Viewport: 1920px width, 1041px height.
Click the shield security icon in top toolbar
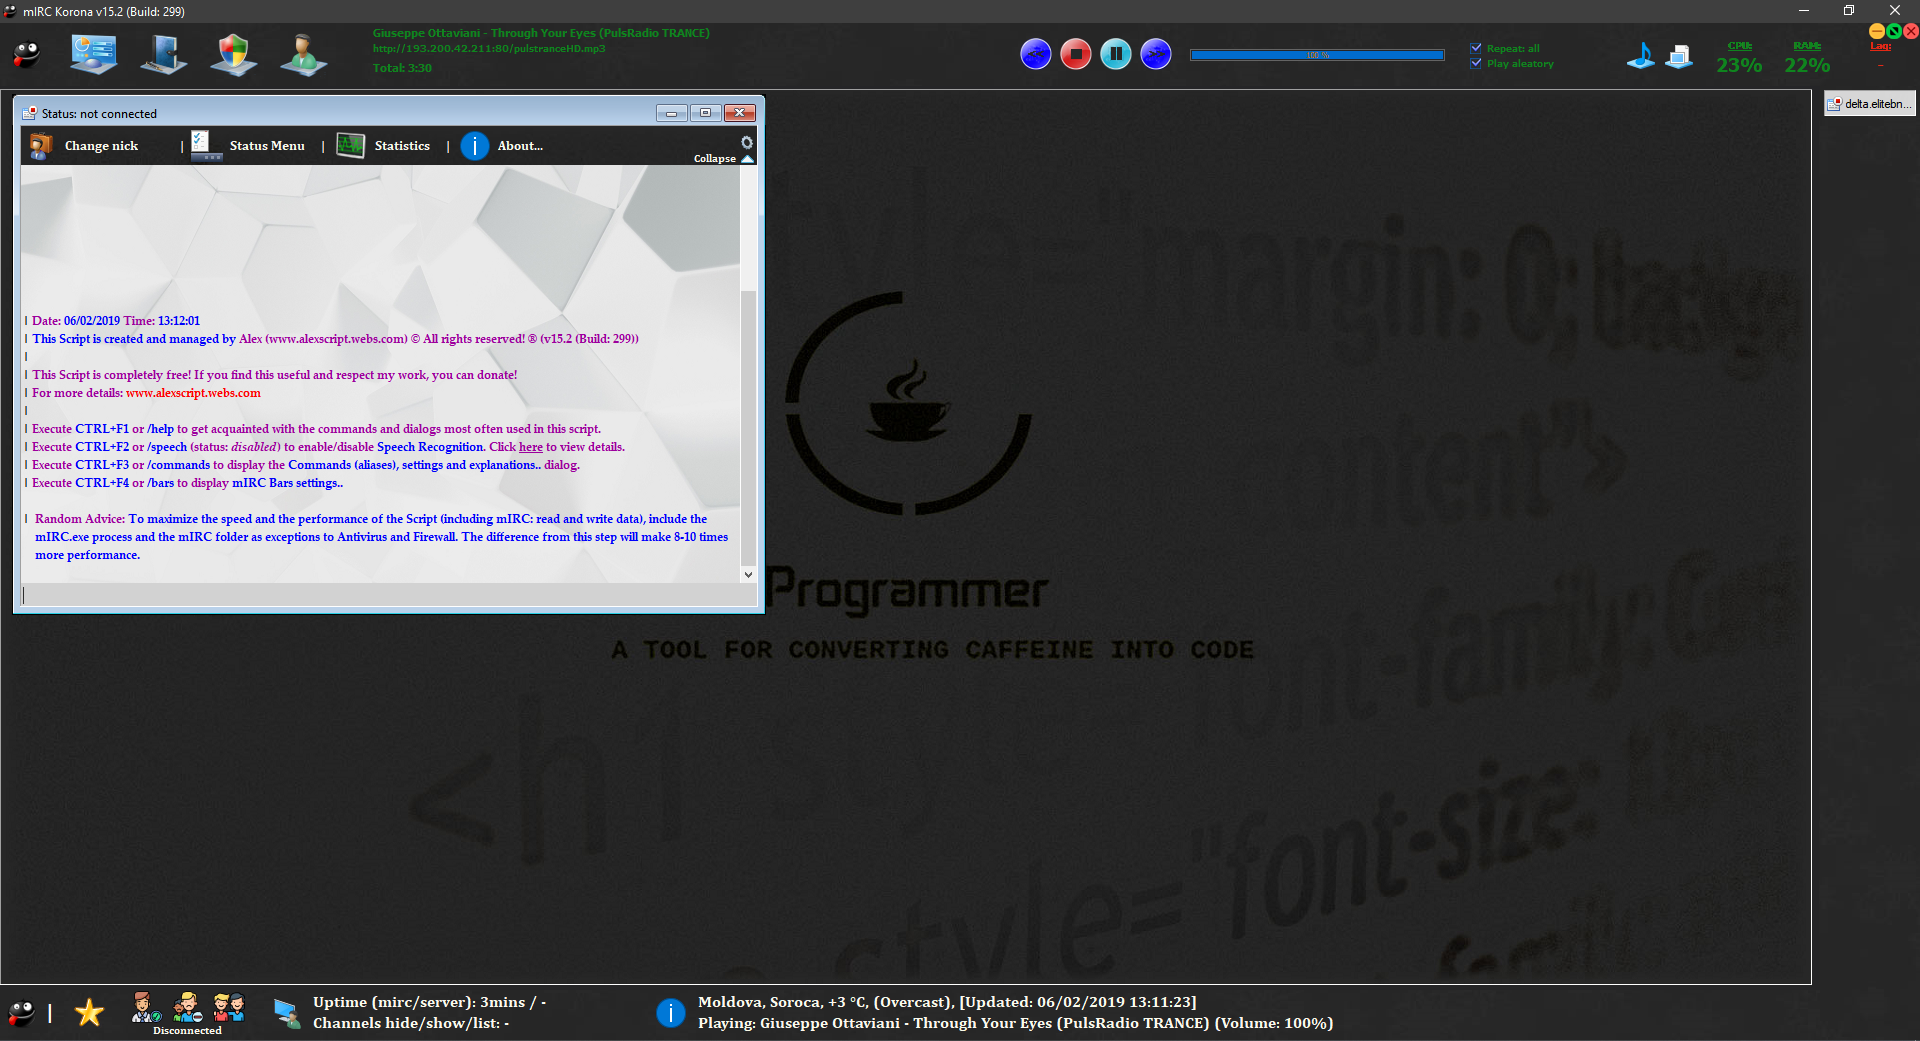coord(233,55)
